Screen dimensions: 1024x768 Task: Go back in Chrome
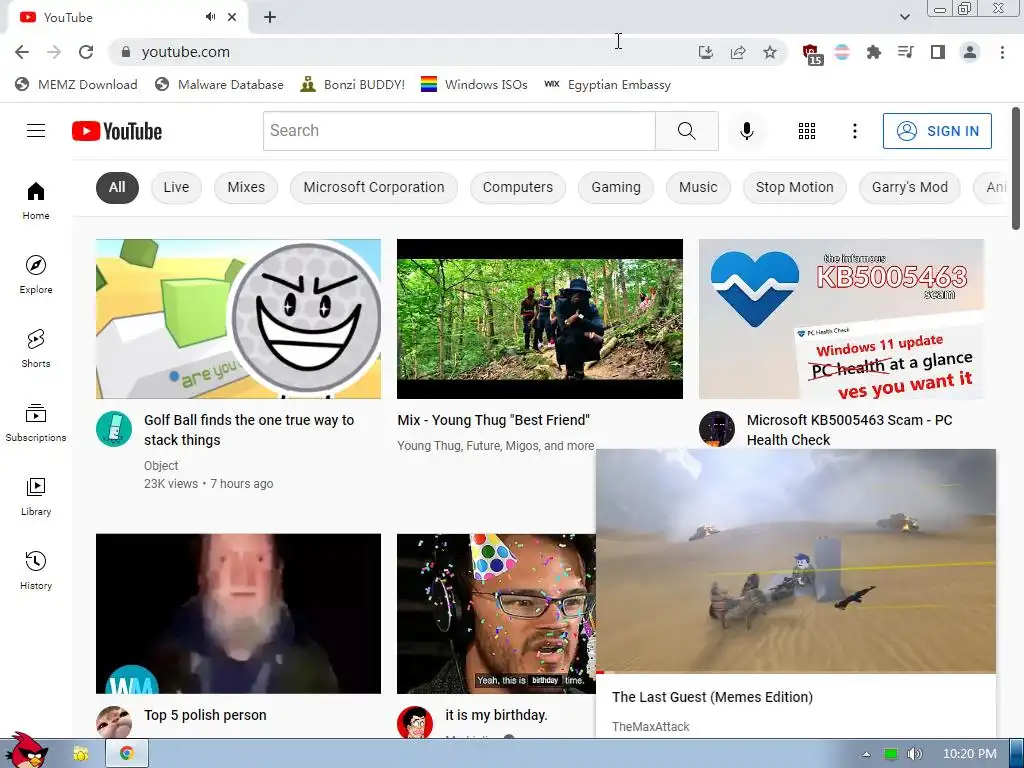point(22,52)
